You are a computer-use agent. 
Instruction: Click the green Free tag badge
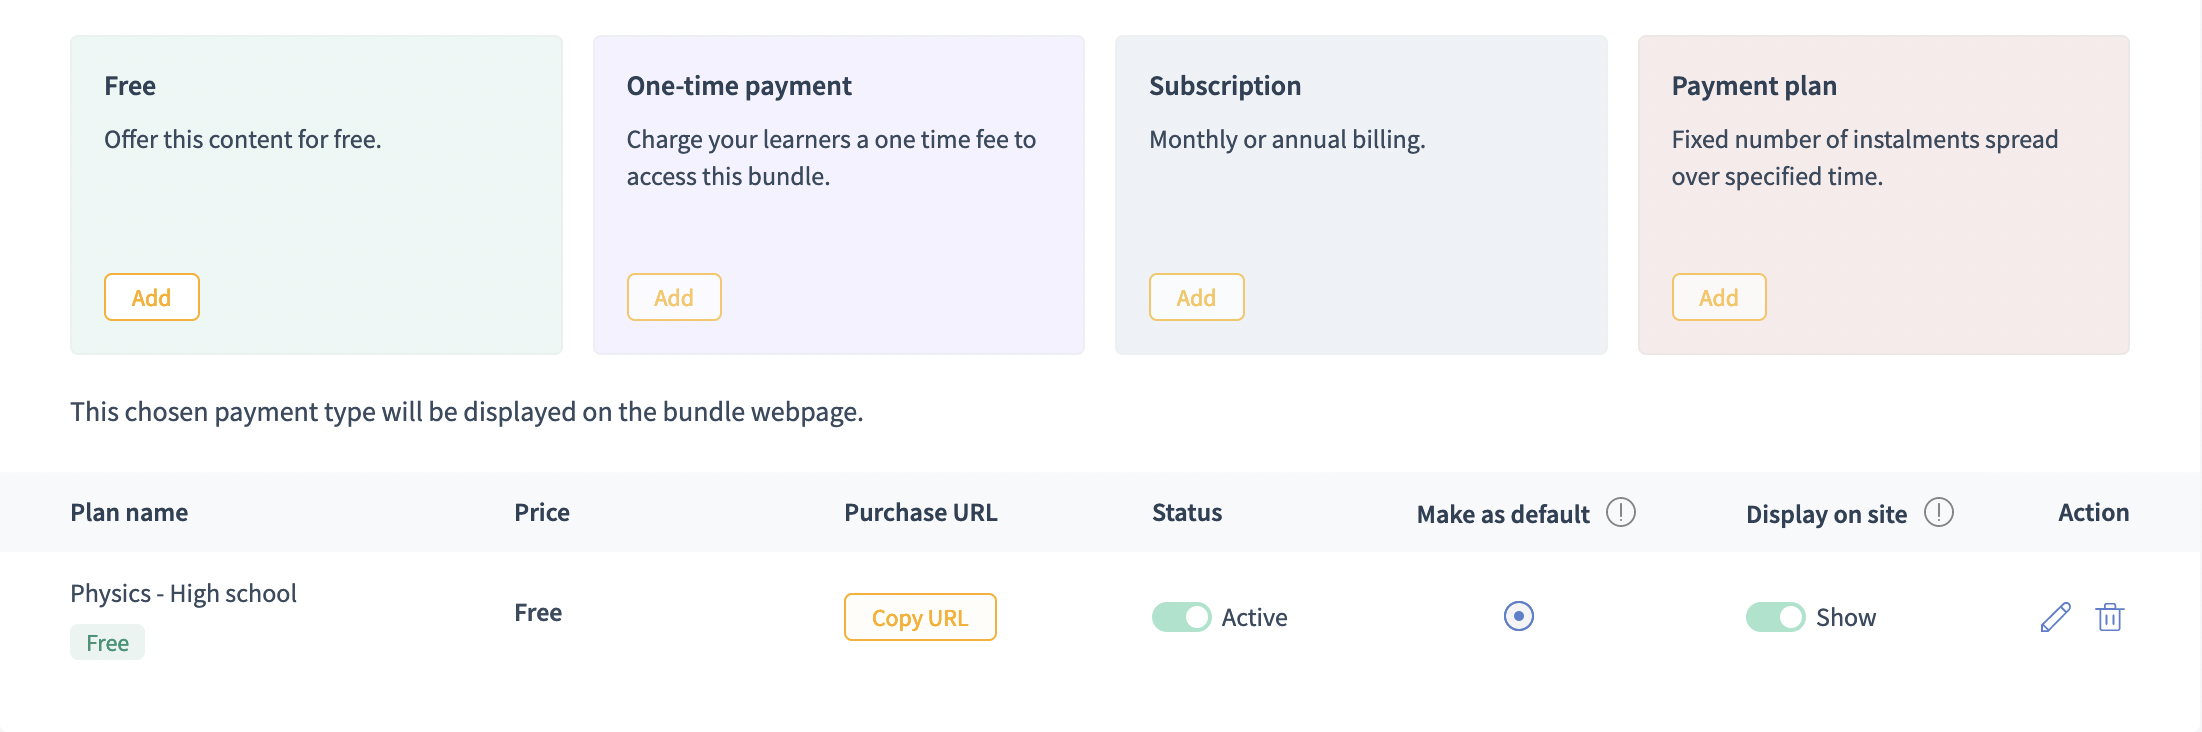click(x=107, y=642)
